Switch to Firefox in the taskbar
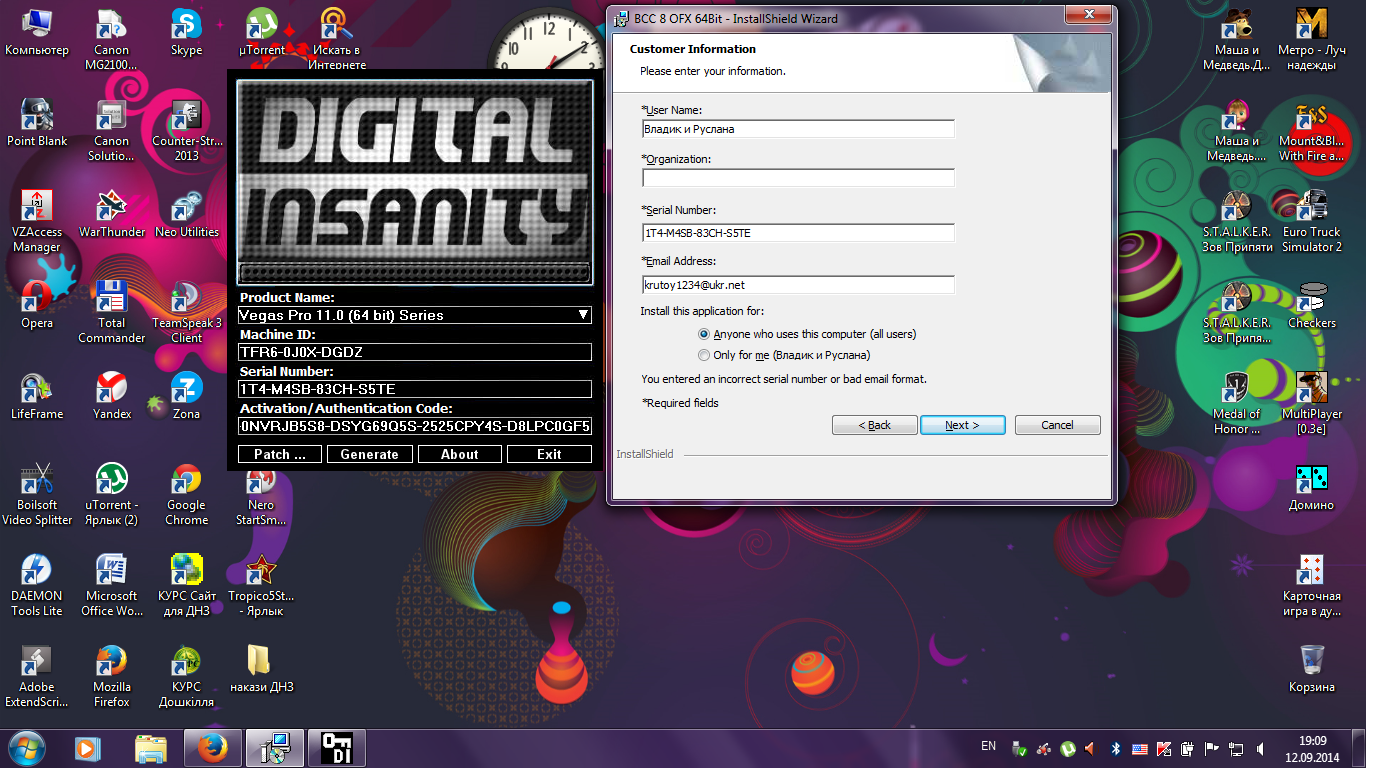The width and height of the screenshot is (1392, 784). 212,748
